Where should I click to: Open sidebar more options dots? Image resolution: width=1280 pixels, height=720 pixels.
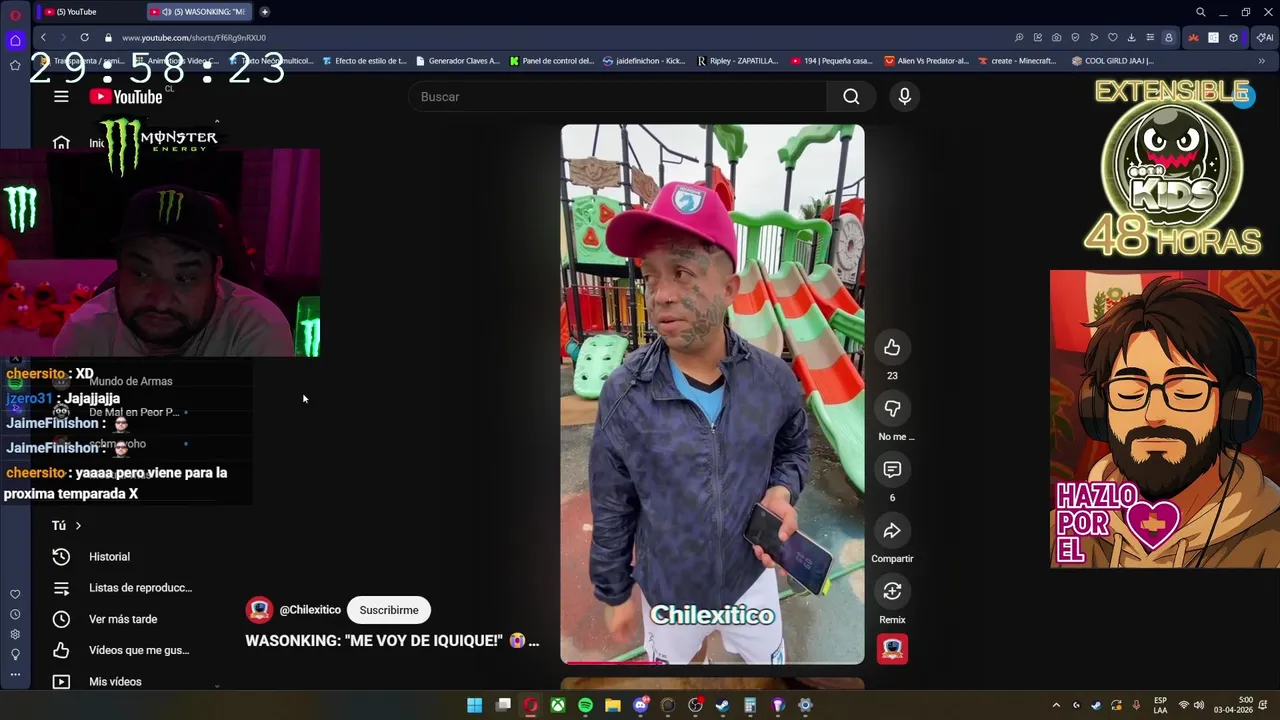coord(15,674)
